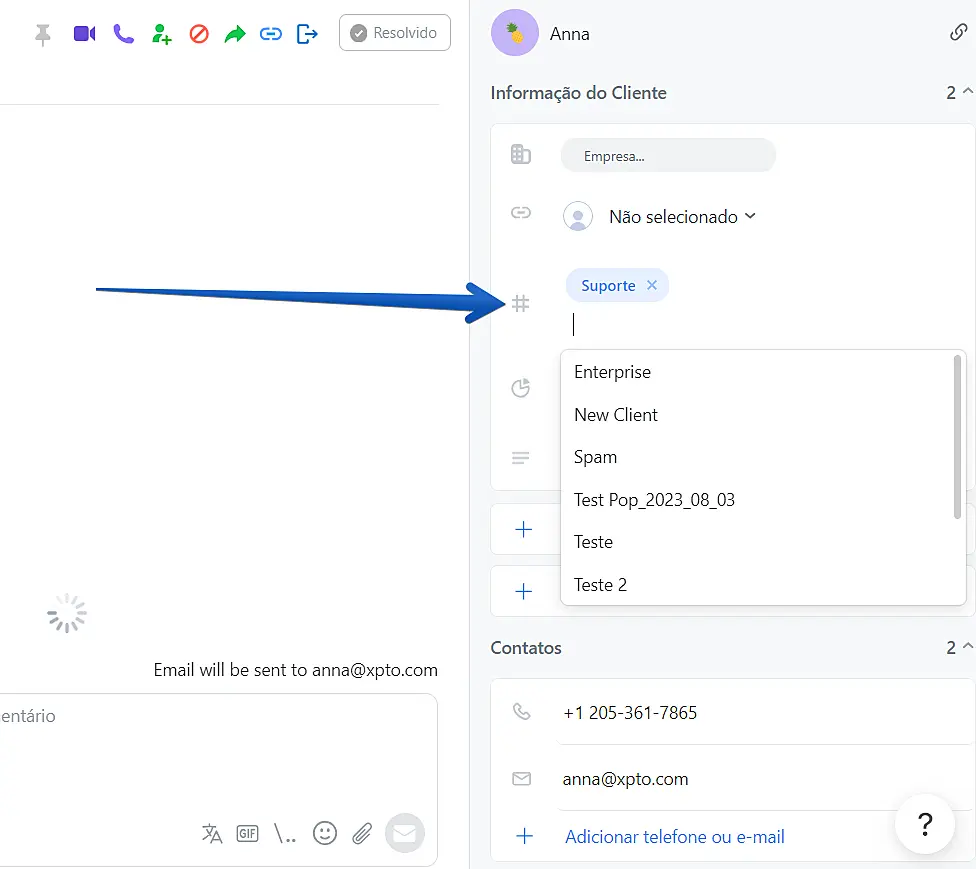Open the Não selecionado dropdown
Image resolution: width=976 pixels, height=869 pixels.
683,217
